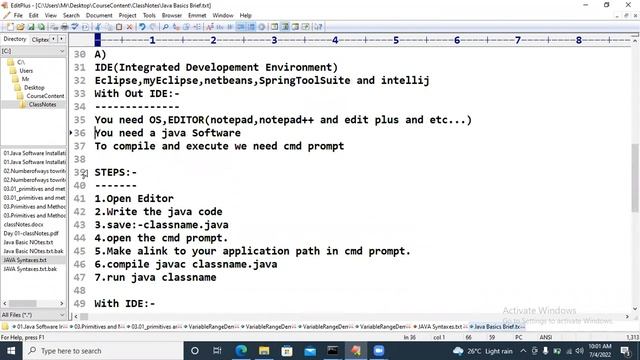Click the editor vertical scrollbar
640x360 pixels.
[635, 178]
